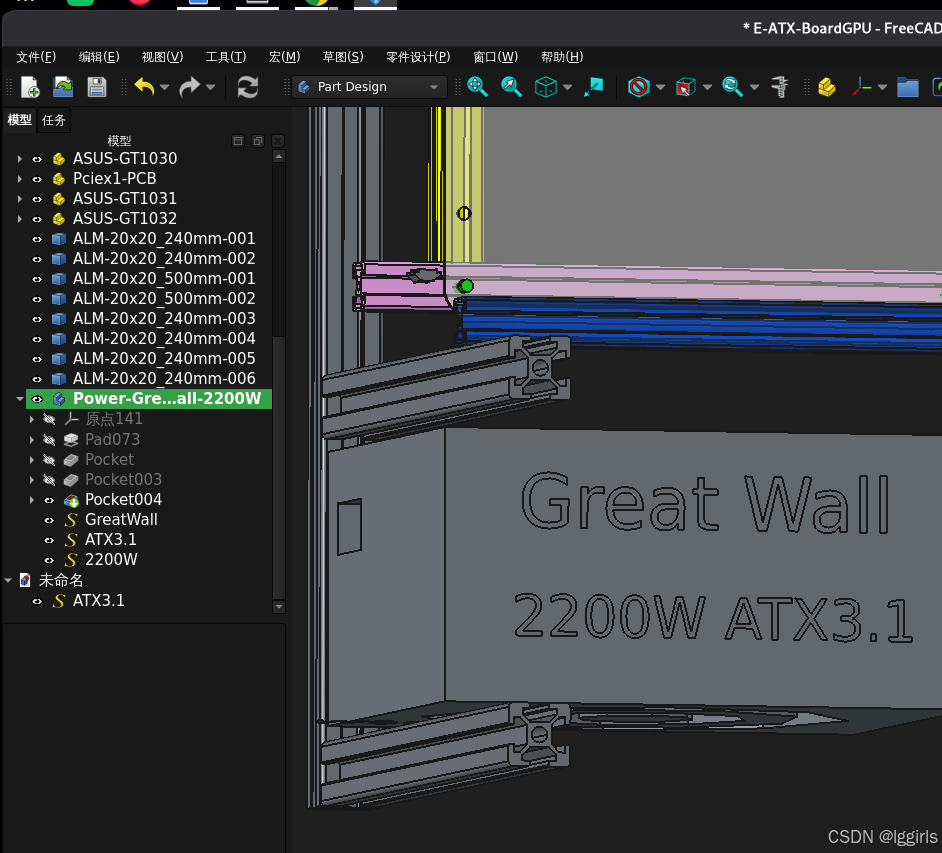Viewport: 942px width, 853px height.
Task: Open the 草图(S) menu
Action: tap(343, 57)
